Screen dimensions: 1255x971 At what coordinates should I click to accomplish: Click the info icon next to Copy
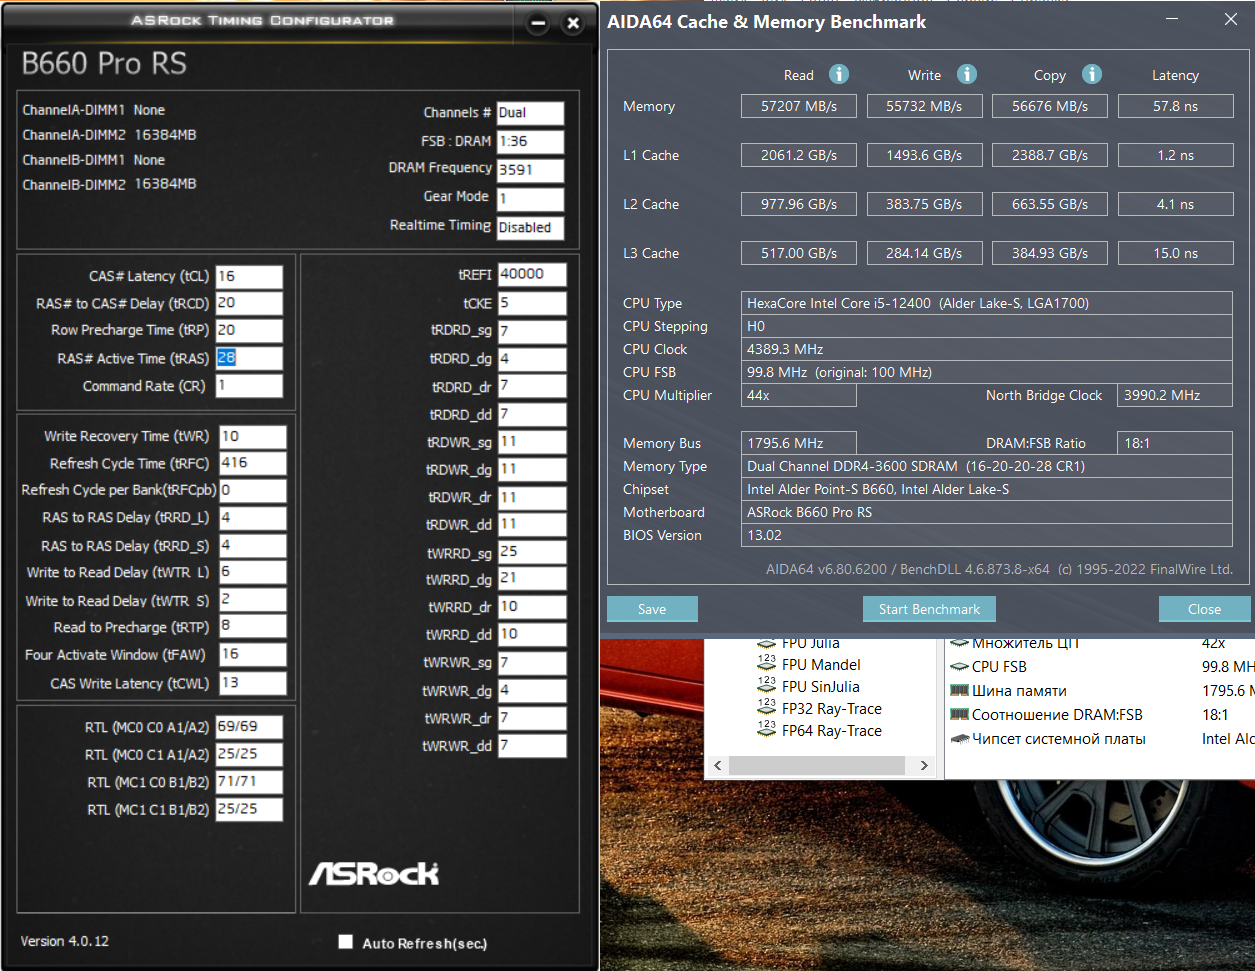[x=1092, y=75]
